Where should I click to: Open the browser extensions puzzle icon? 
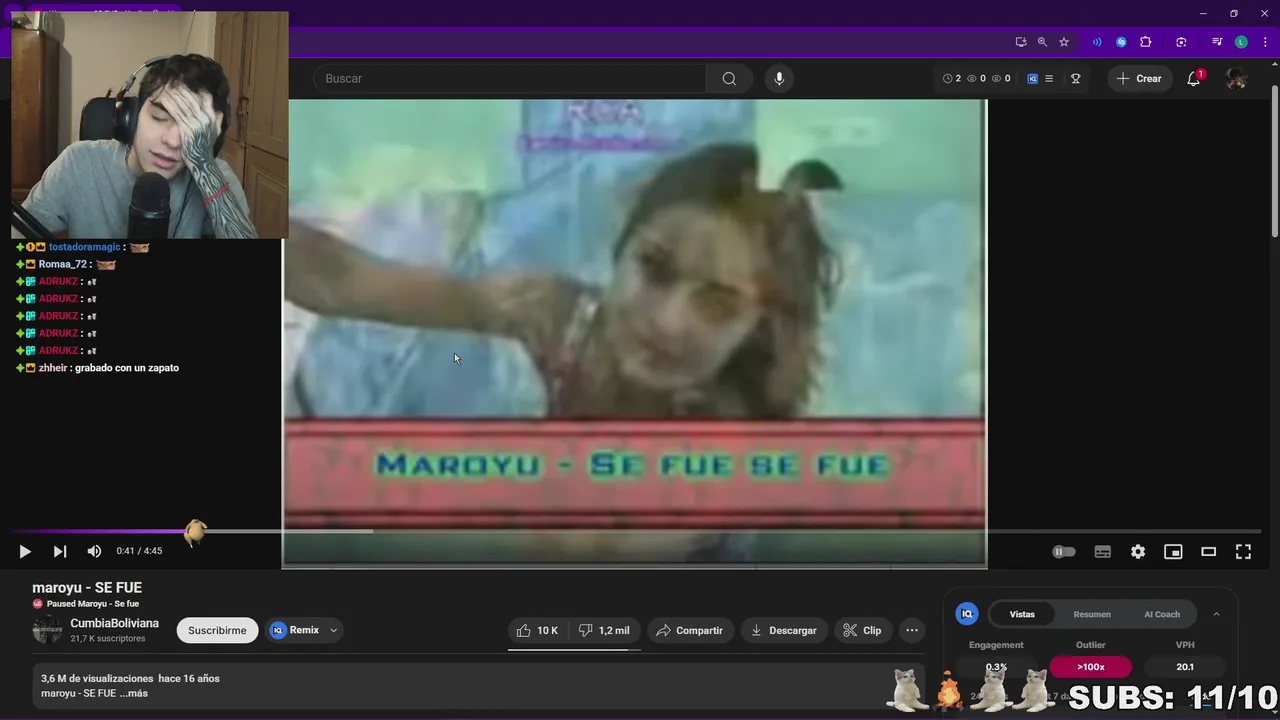click(1146, 42)
